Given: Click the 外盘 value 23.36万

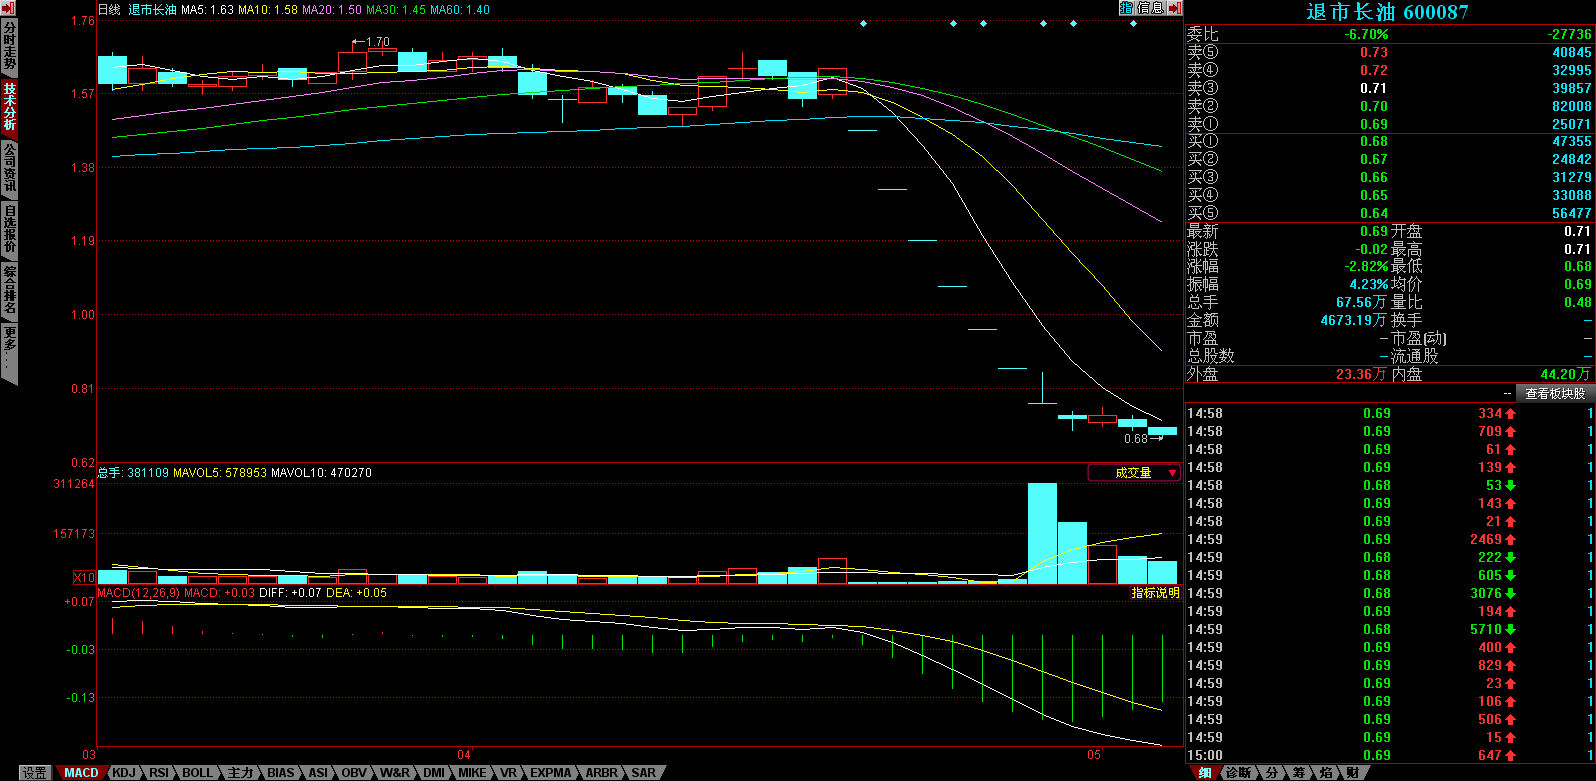Looking at the screenshot, I should (1362, 374).
